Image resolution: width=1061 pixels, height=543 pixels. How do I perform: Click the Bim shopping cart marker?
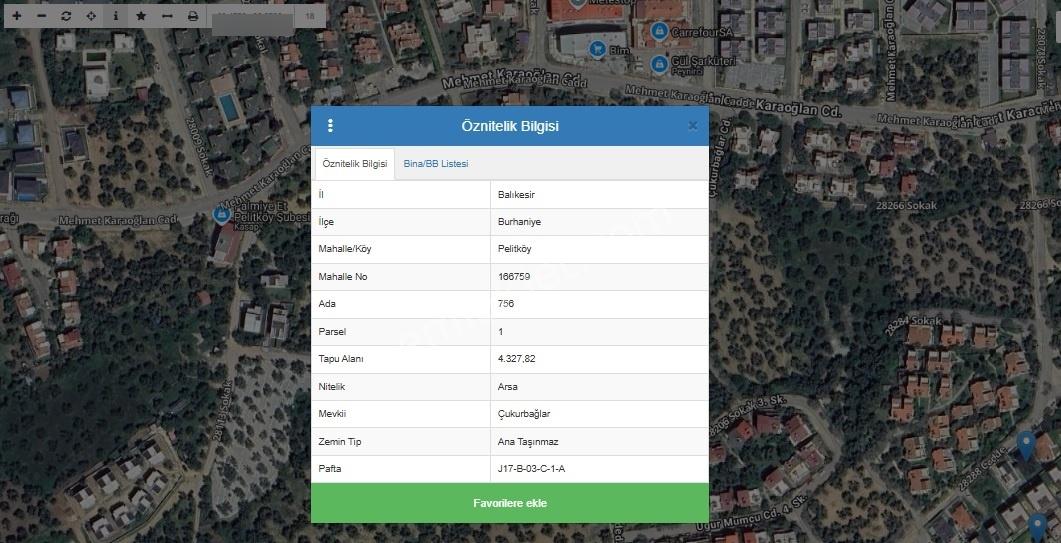tap(597, 49)
